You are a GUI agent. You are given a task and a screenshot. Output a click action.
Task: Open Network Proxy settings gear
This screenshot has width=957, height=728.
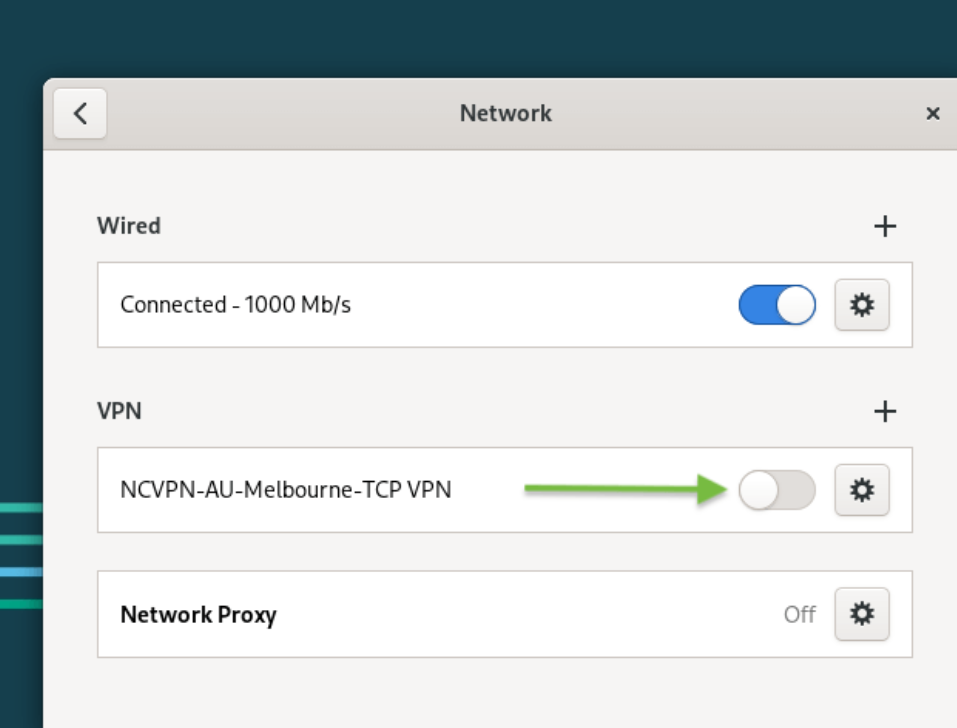(x=862, y=614)
